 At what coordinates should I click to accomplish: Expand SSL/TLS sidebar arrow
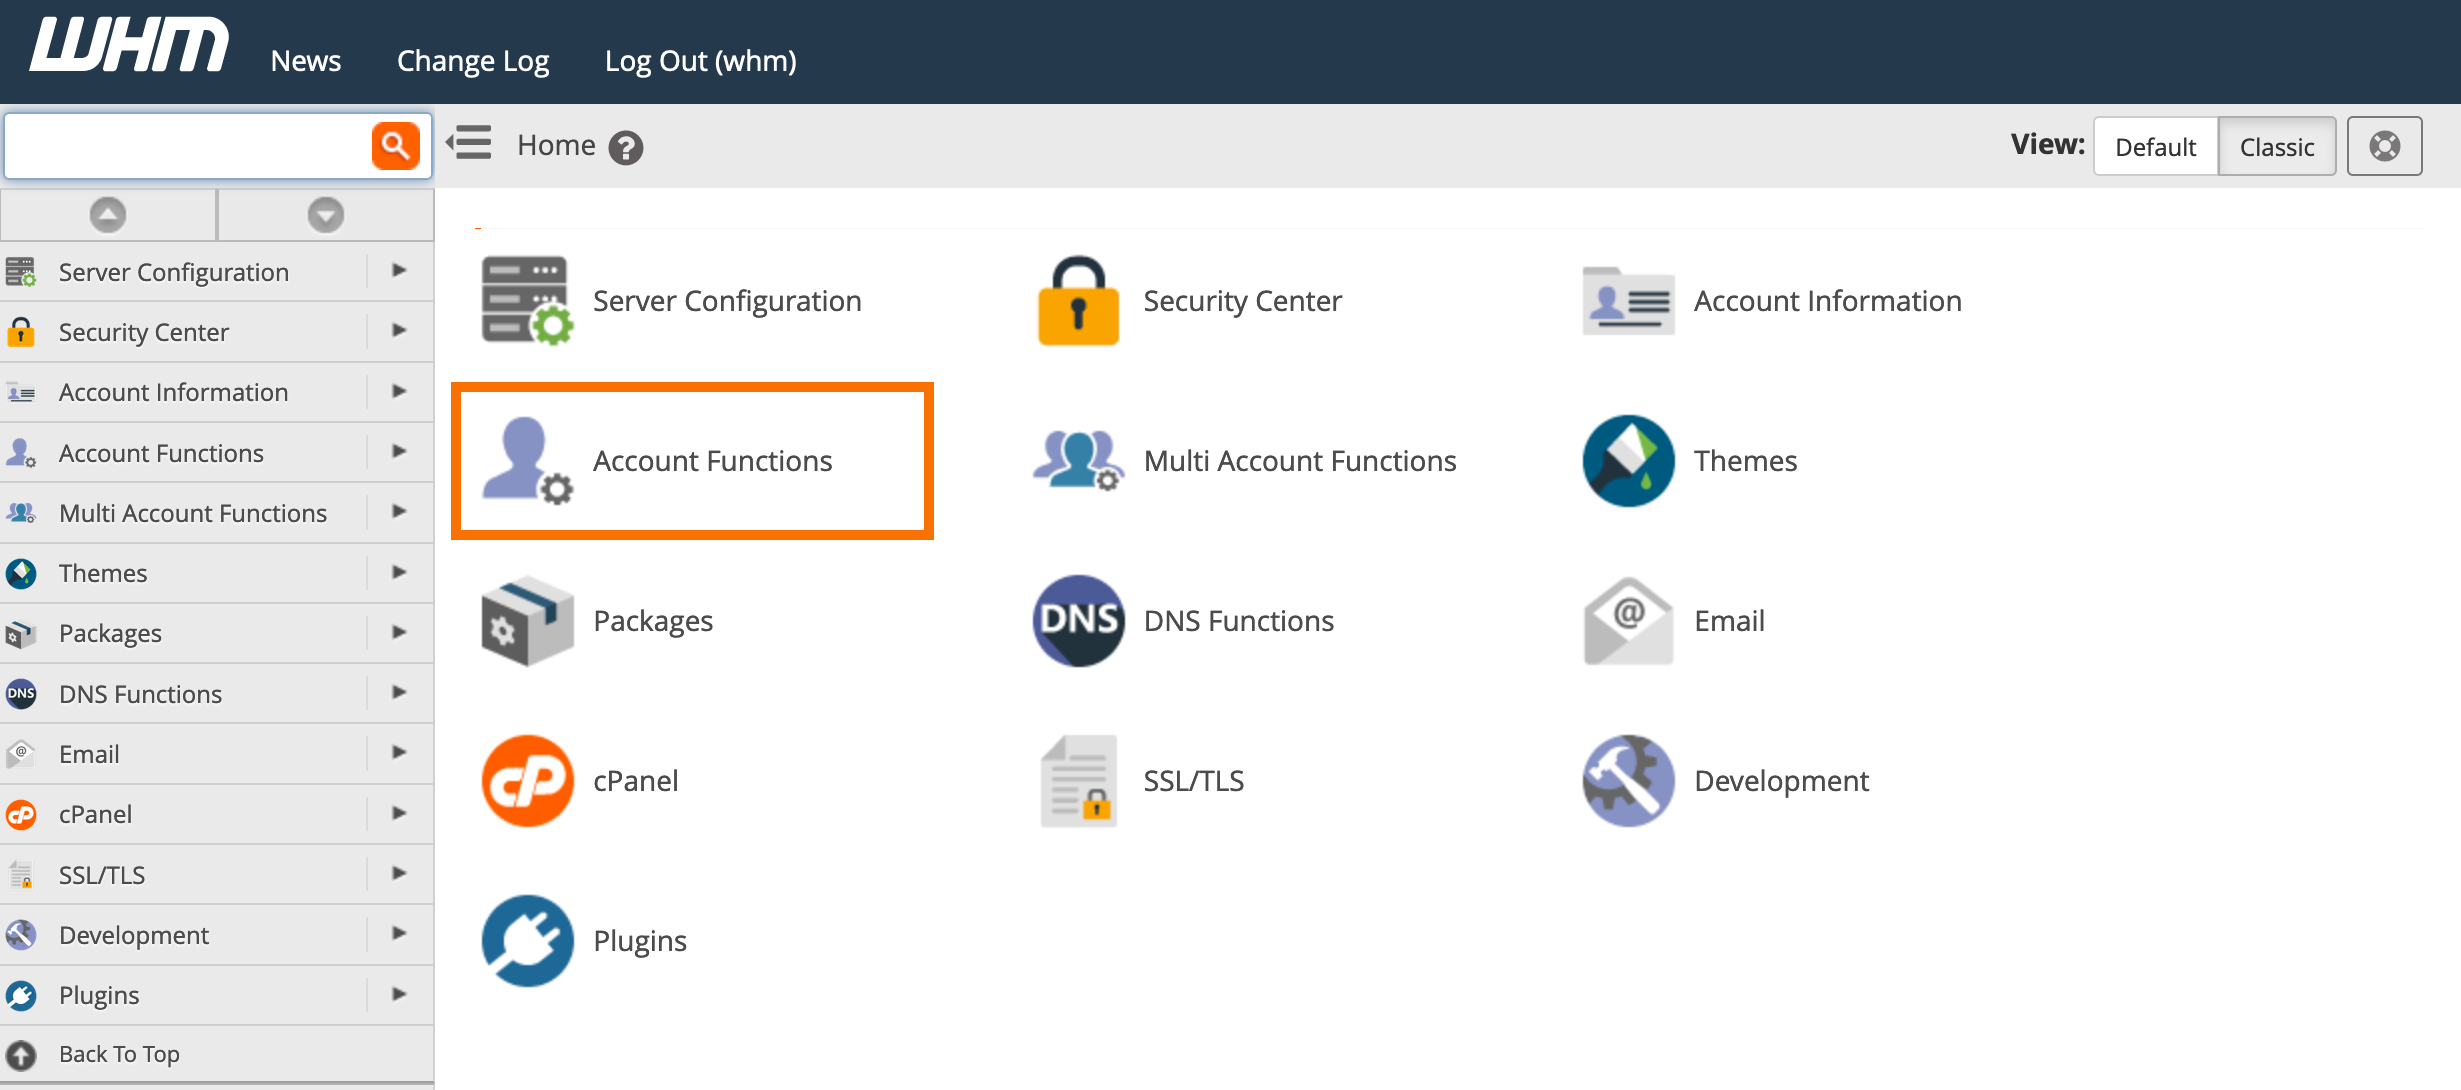[x=400, y=873]
